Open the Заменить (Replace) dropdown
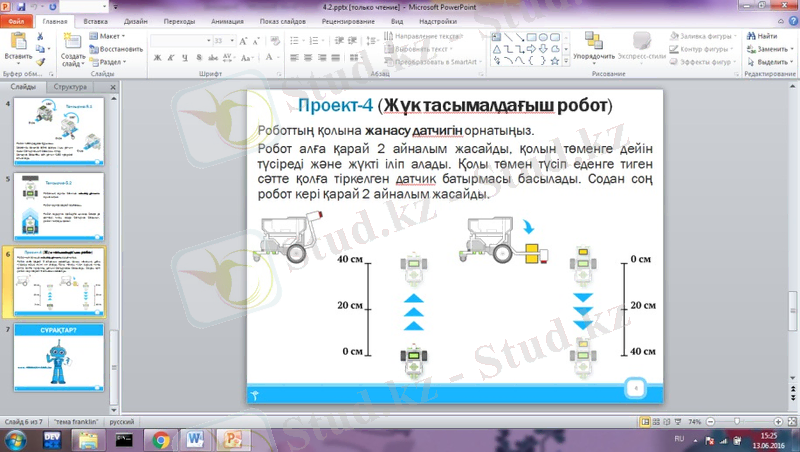Screen dimensions: 800x452 (x=771, y=48)
